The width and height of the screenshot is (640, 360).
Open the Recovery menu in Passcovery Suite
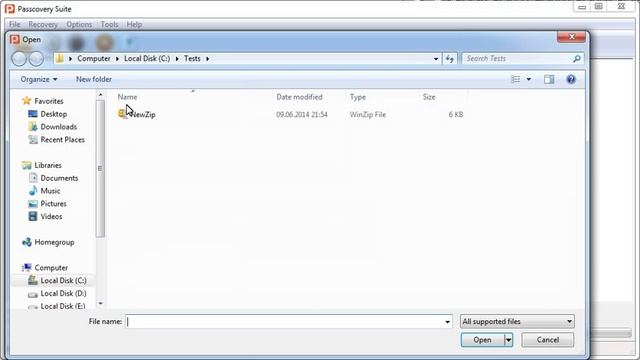43,24
